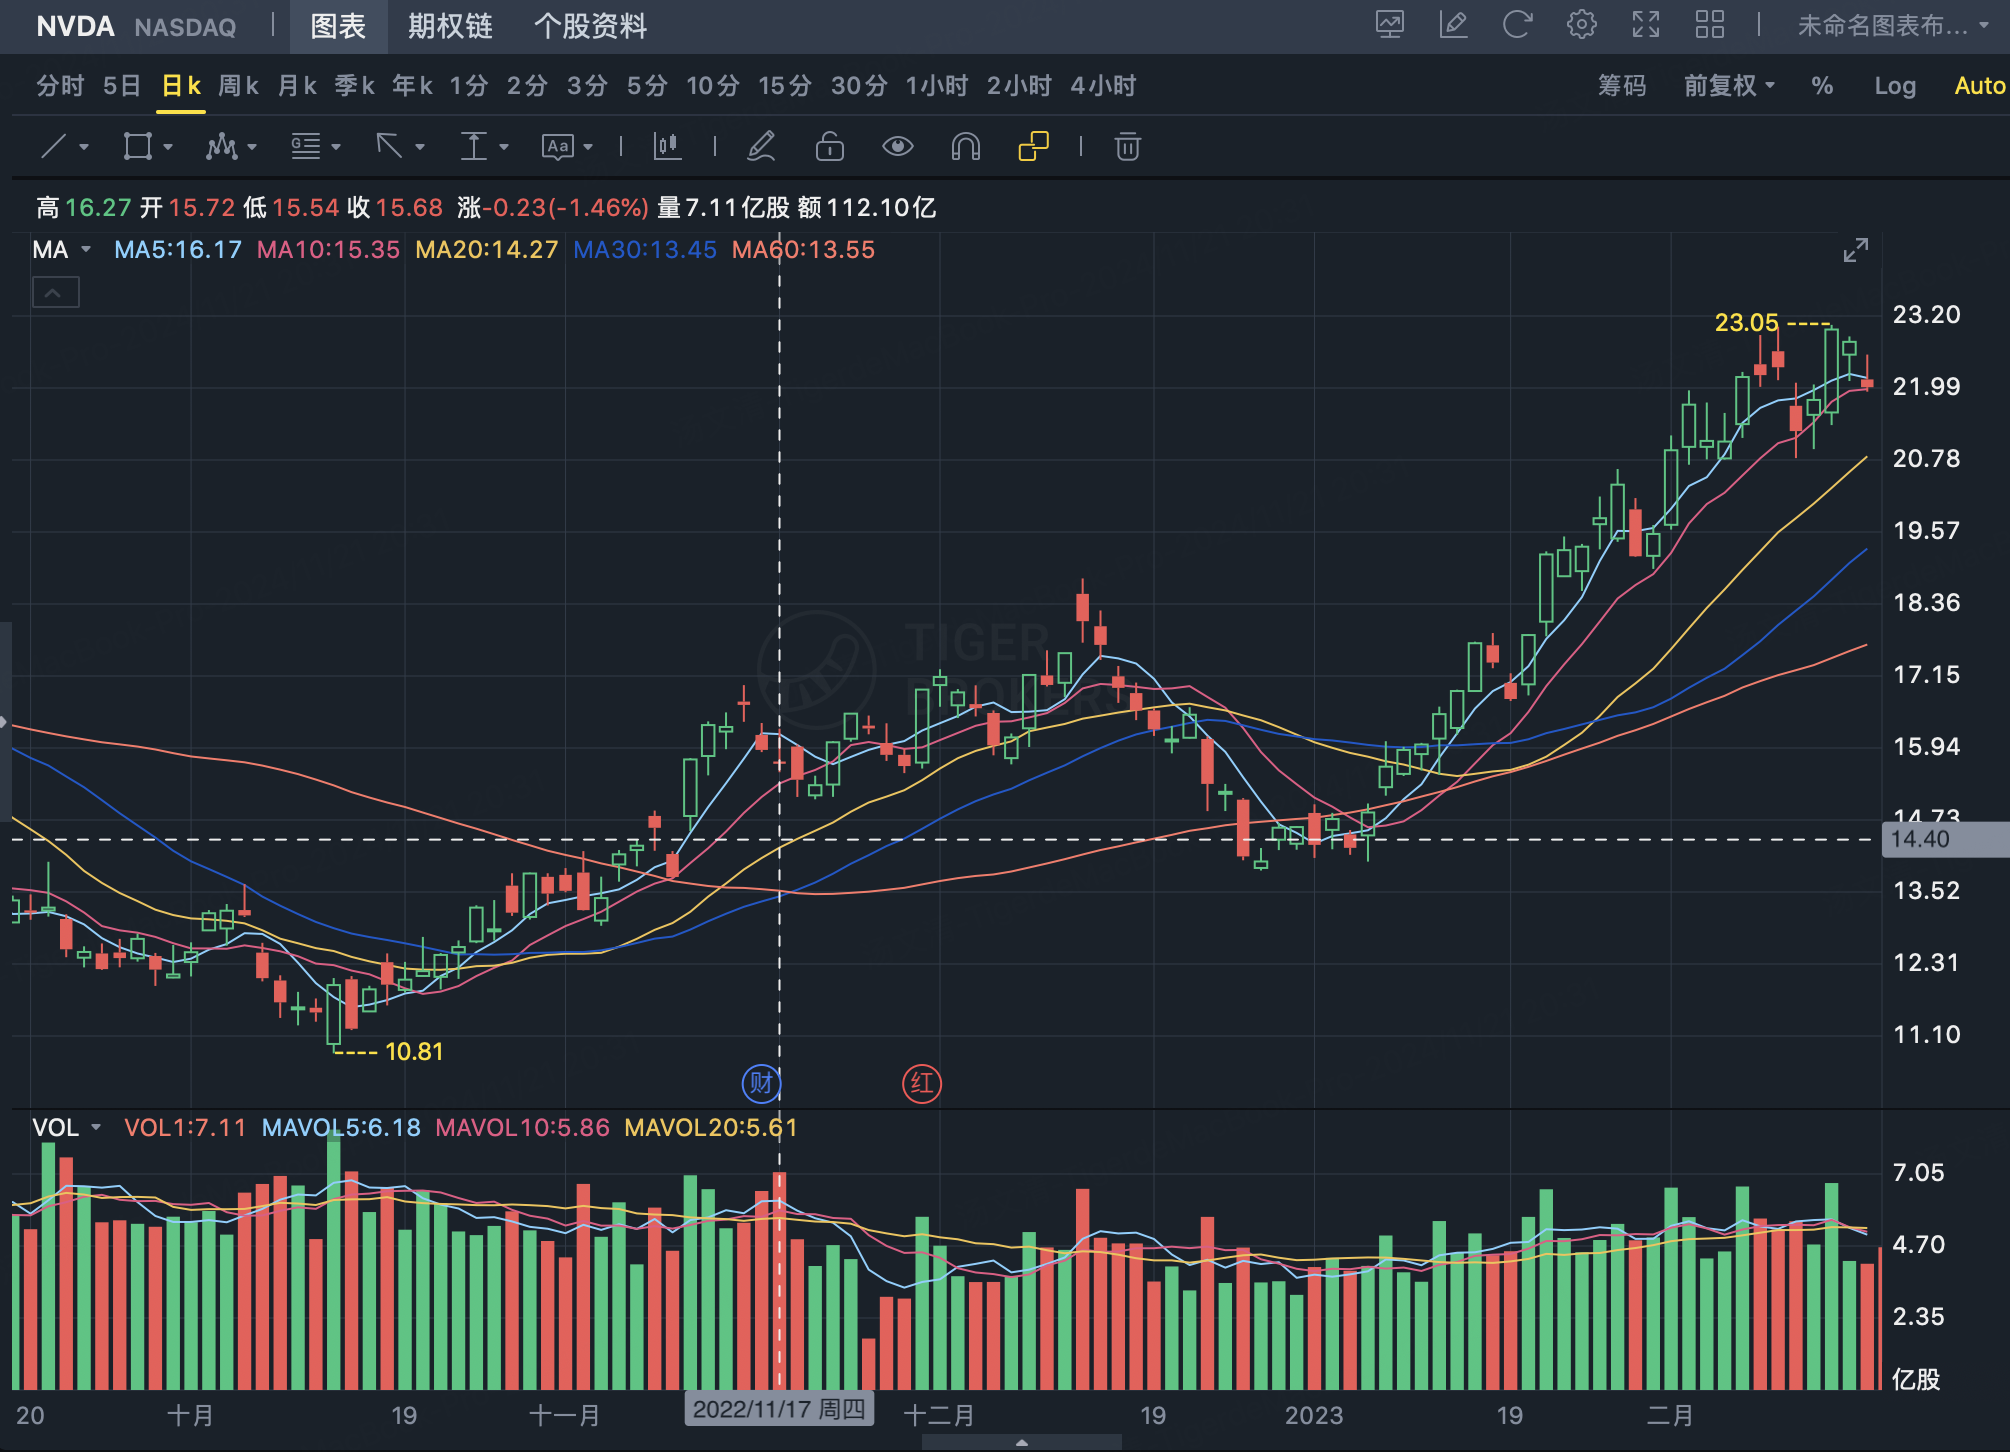2010x1452 pixels.
Task: Click the refresh chart icon
Action: 1517,25
